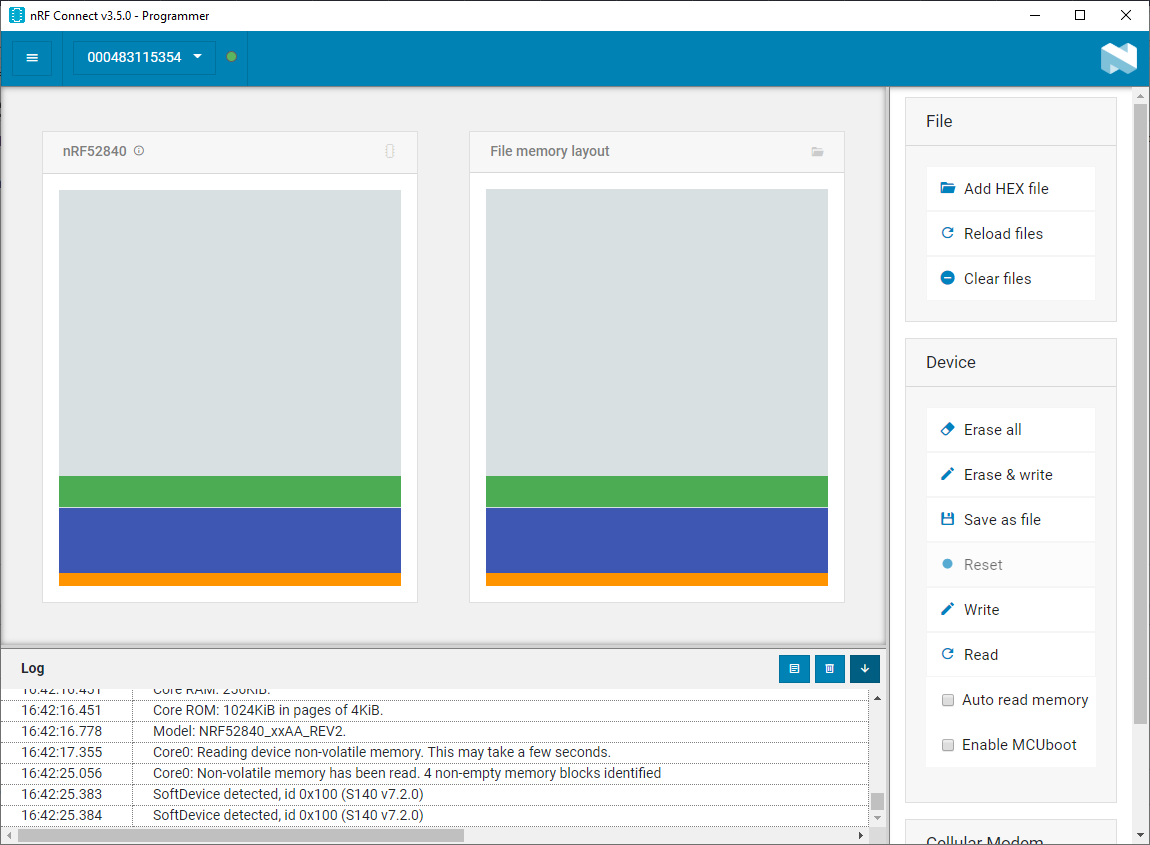Image resolution: width=1150 pixels, height=845 pixels.
Task: Click SoftDevice detected entry at 16:42:25.384
Action: click(288, 815)
